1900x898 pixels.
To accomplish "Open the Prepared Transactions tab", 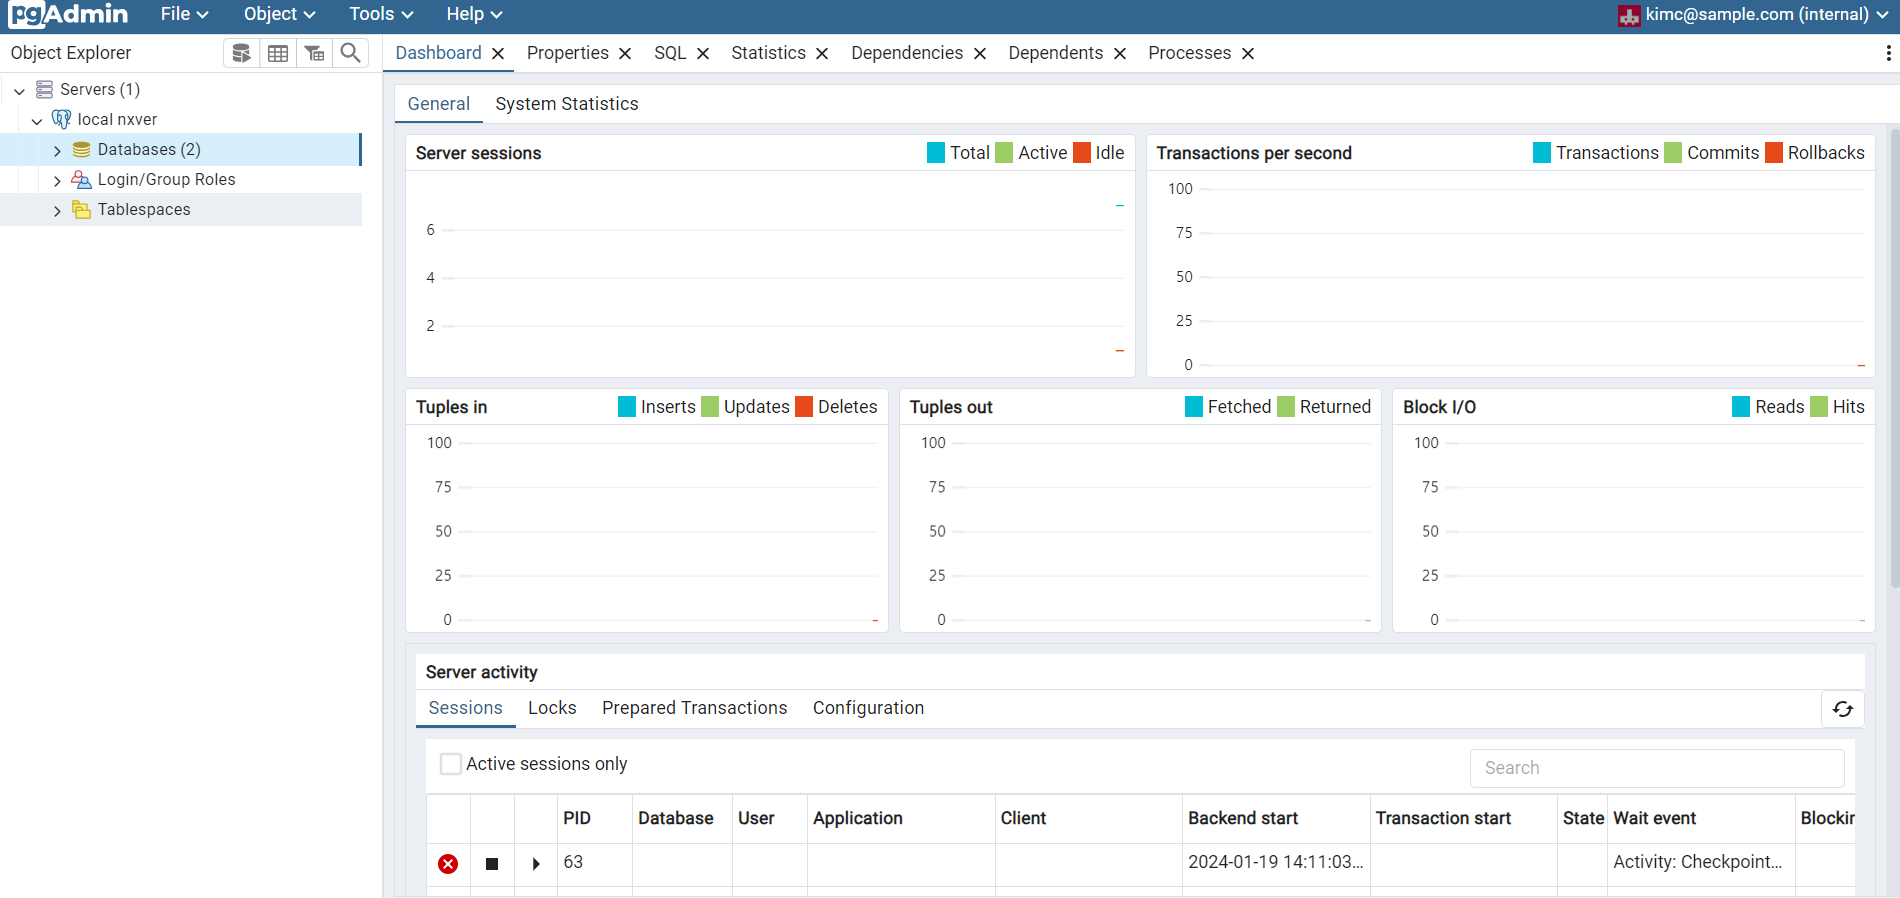I will [x=694, y=708].
